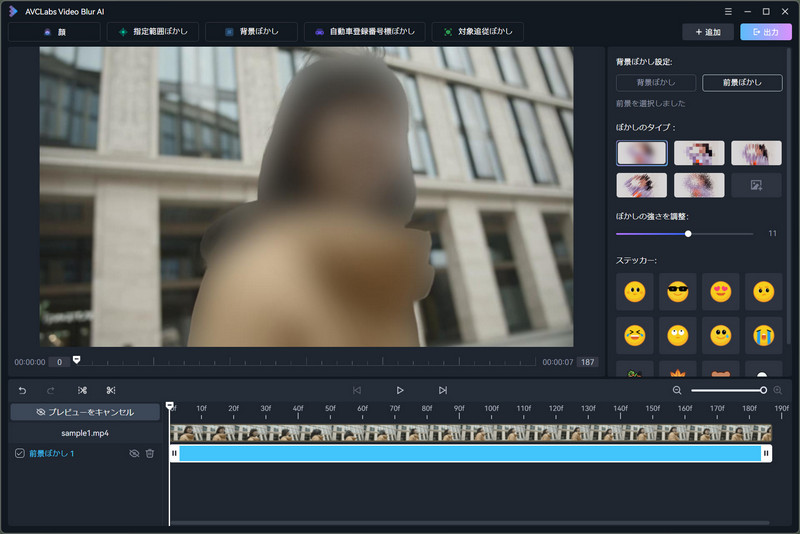Choose the first Gaussian blur type thumbnail
The image size is (800, 534).
[x=642, y=153]
